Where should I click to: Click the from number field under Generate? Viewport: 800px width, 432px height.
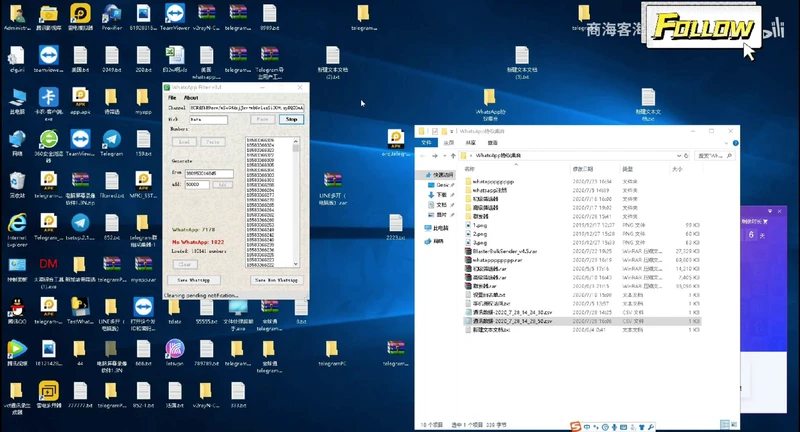coord(209,174)
